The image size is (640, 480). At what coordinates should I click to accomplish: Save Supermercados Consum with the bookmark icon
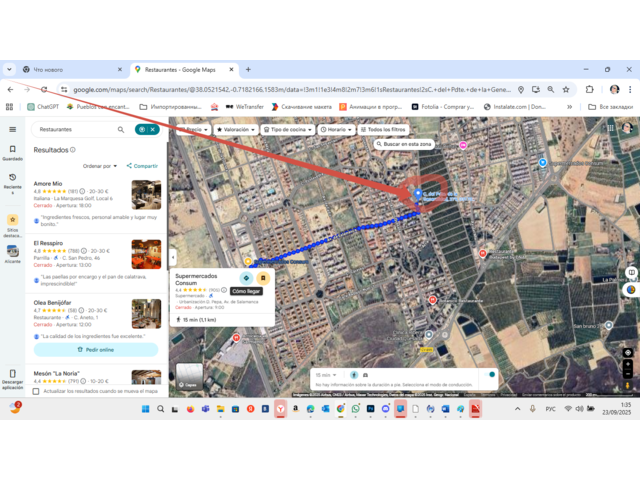pyautogui.click(x=263, y=278)
